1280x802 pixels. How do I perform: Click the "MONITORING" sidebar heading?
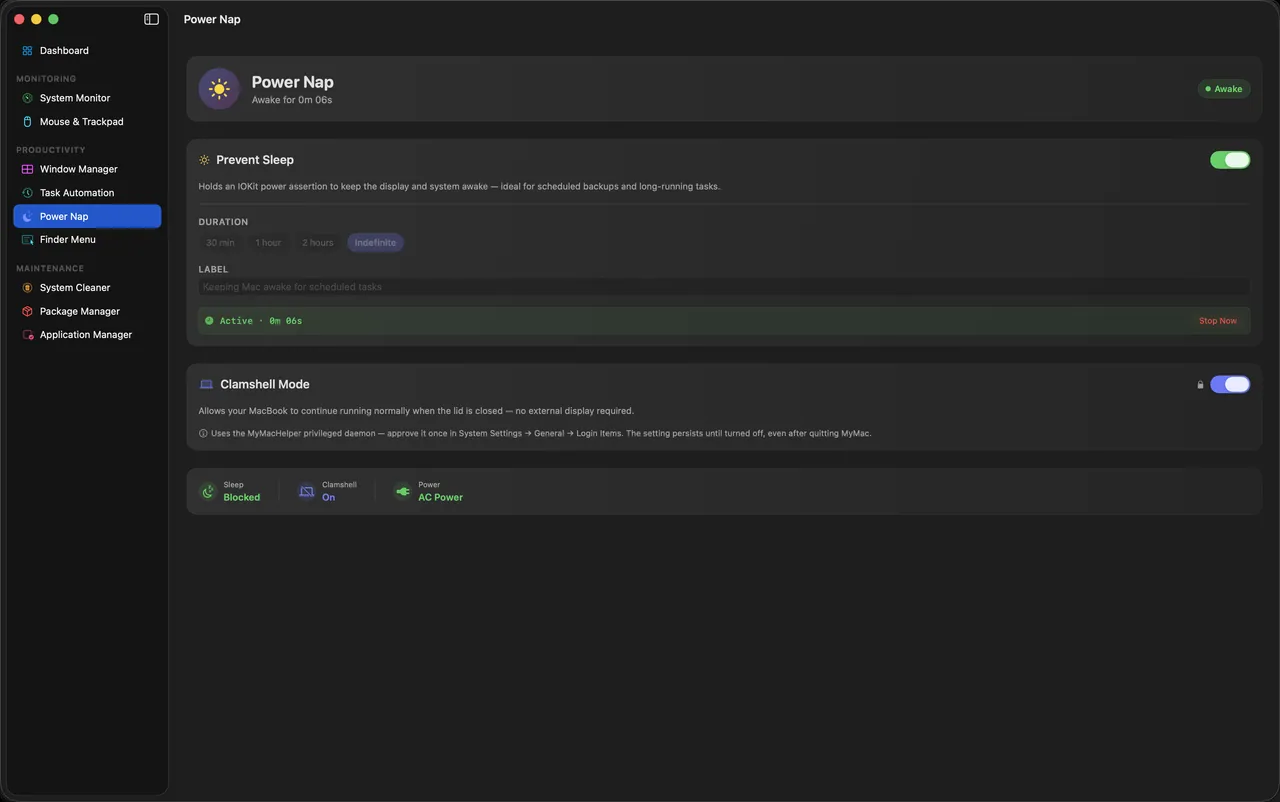click(x=46, y=79)
